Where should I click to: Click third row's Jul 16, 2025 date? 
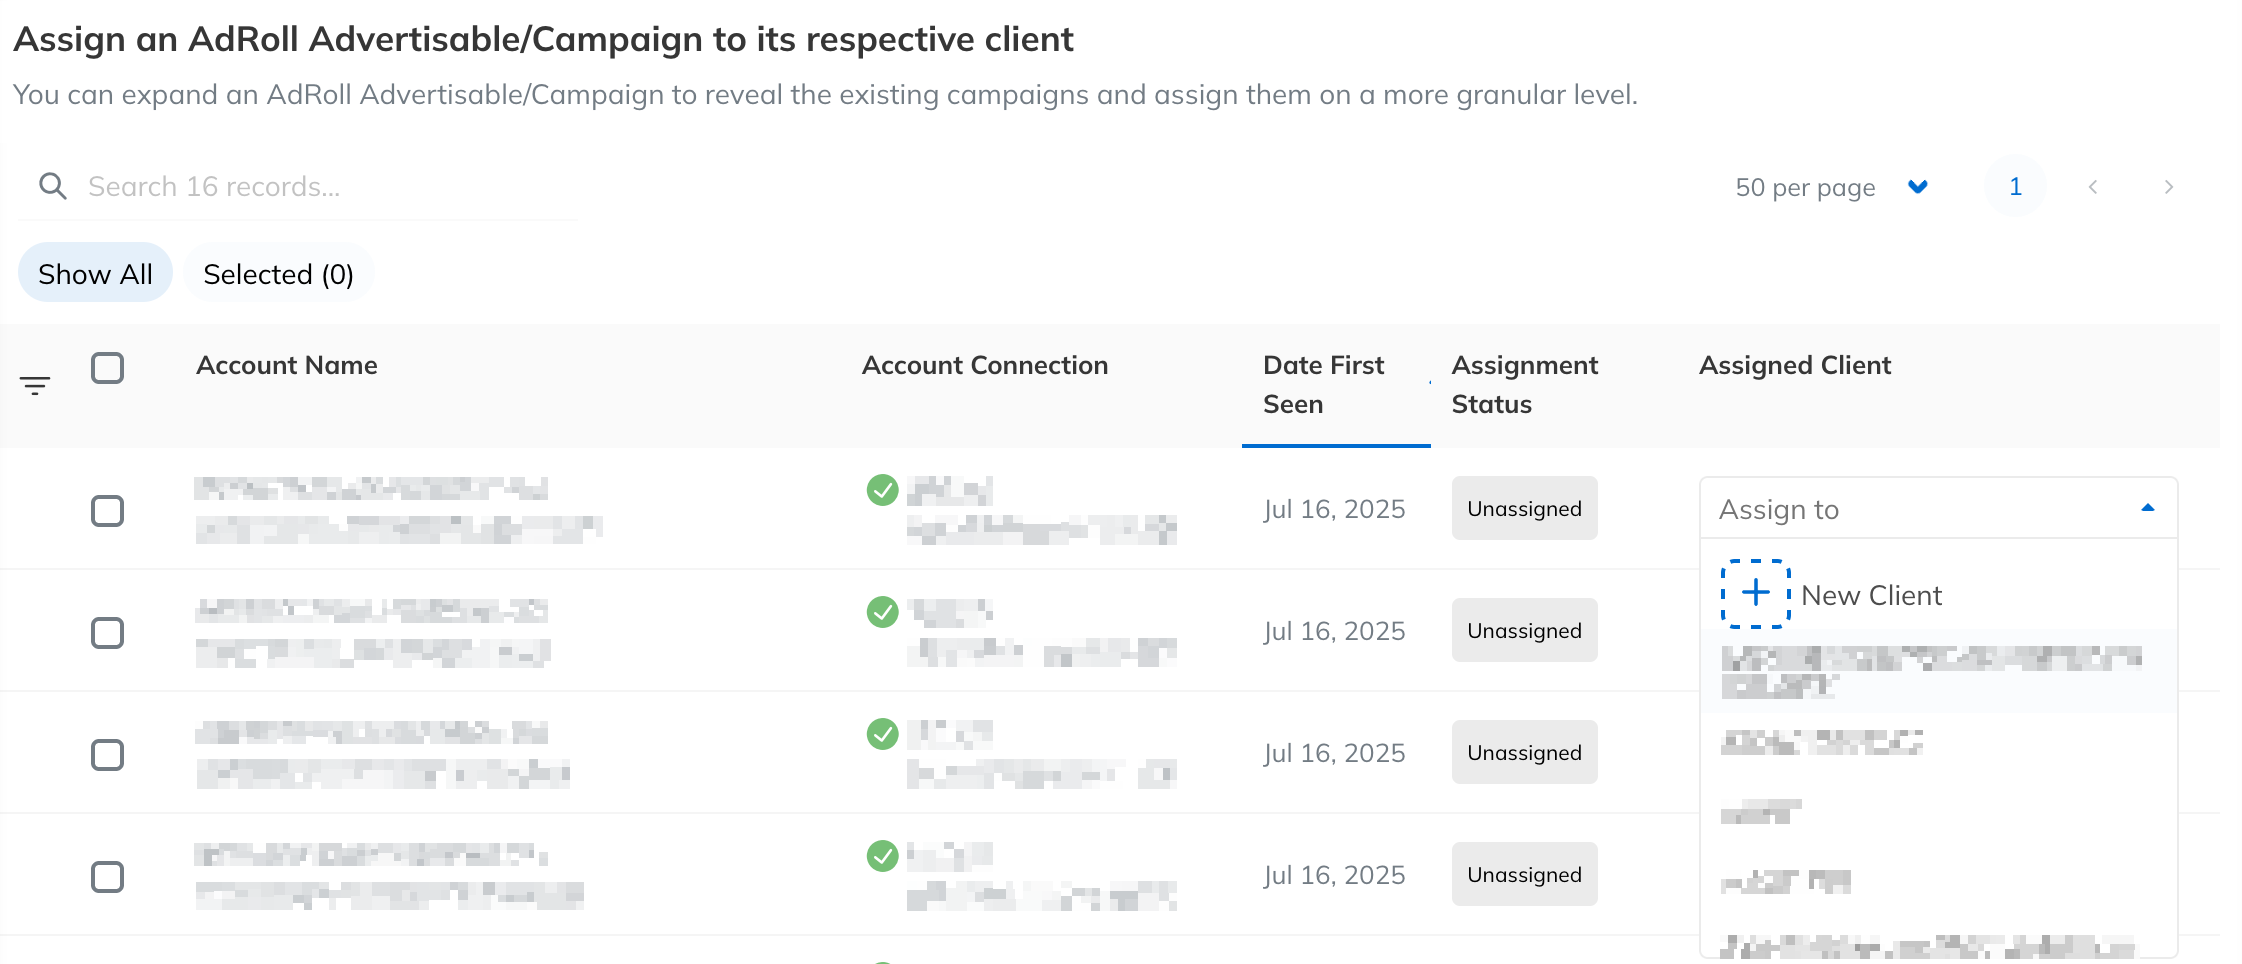pyautogui.click(x=1334, y=753)
